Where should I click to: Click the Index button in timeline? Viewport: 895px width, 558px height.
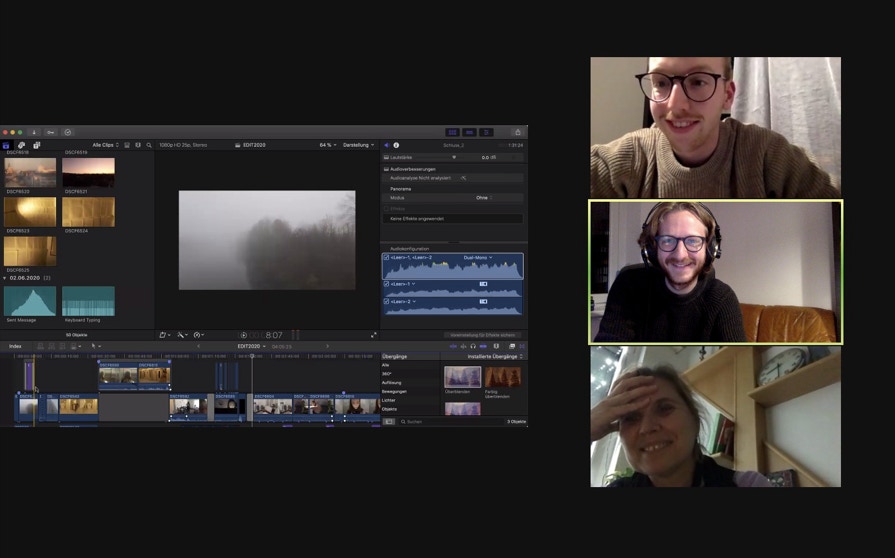[15, 346]
